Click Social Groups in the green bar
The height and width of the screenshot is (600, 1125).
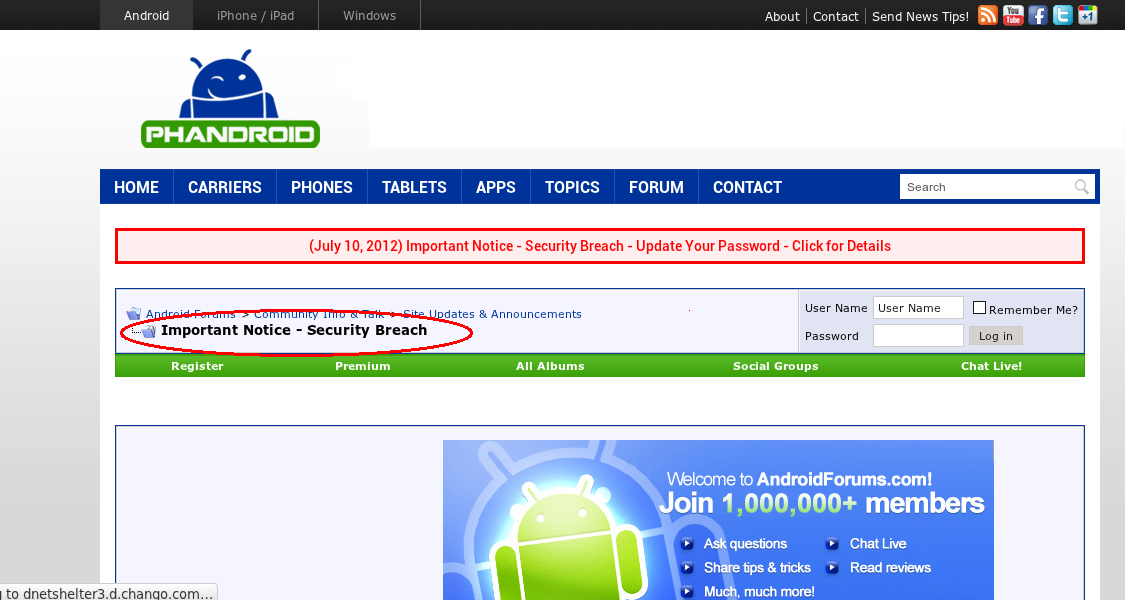[x=776, y=366]
